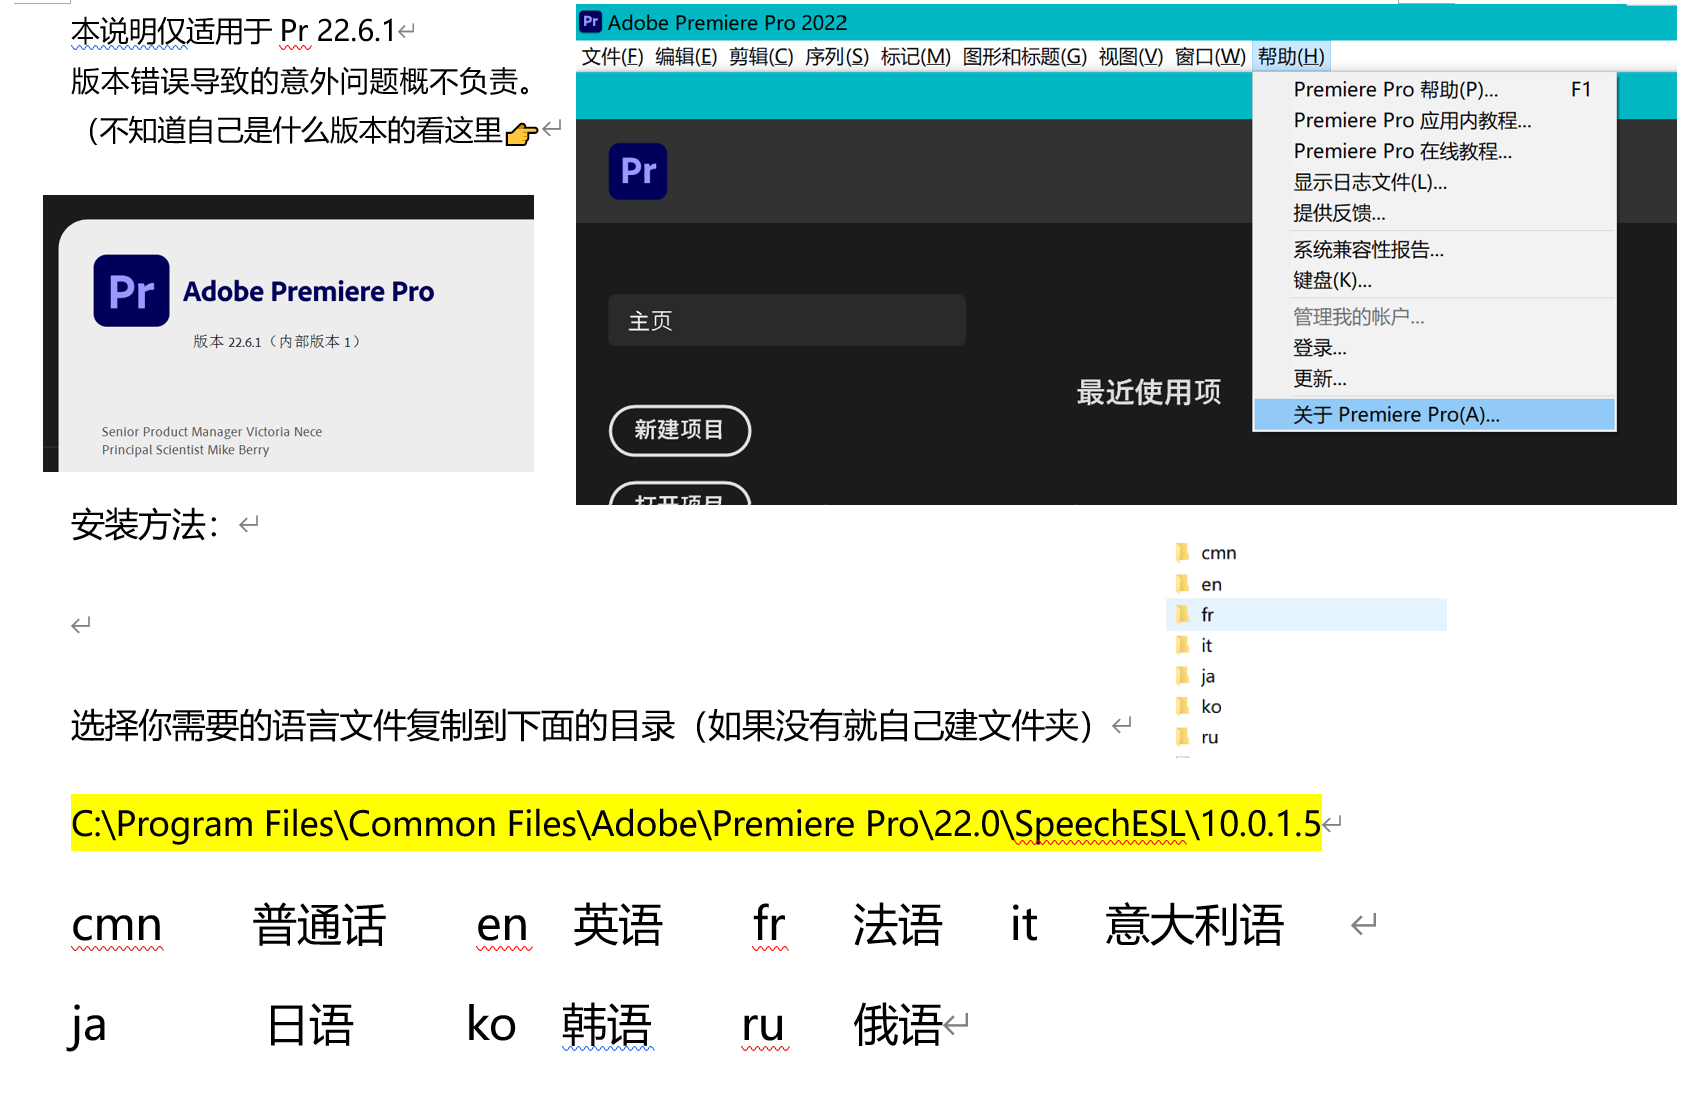This screenshot has height=1120, width=1682.
Task: Click the 最近使用项 heading
Action: [x=1149, y=392]
